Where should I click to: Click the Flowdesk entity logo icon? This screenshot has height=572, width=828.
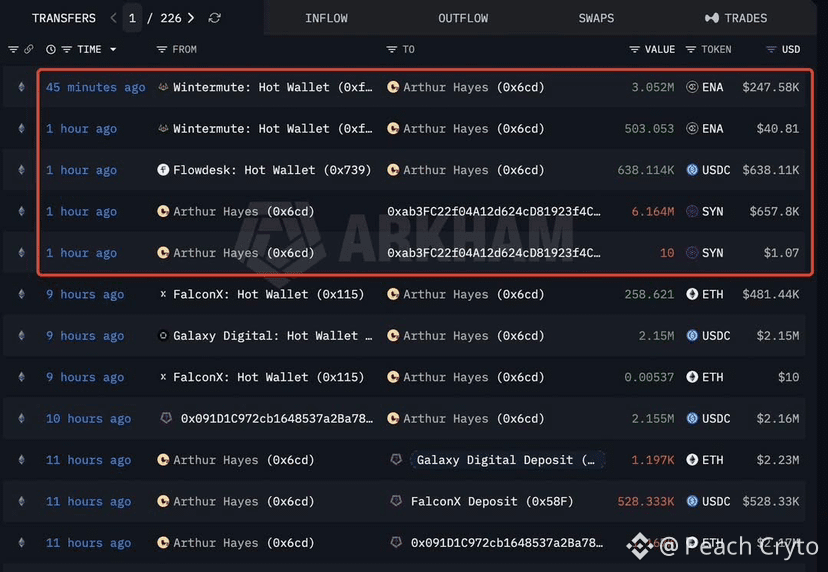(x=163, y=170)
